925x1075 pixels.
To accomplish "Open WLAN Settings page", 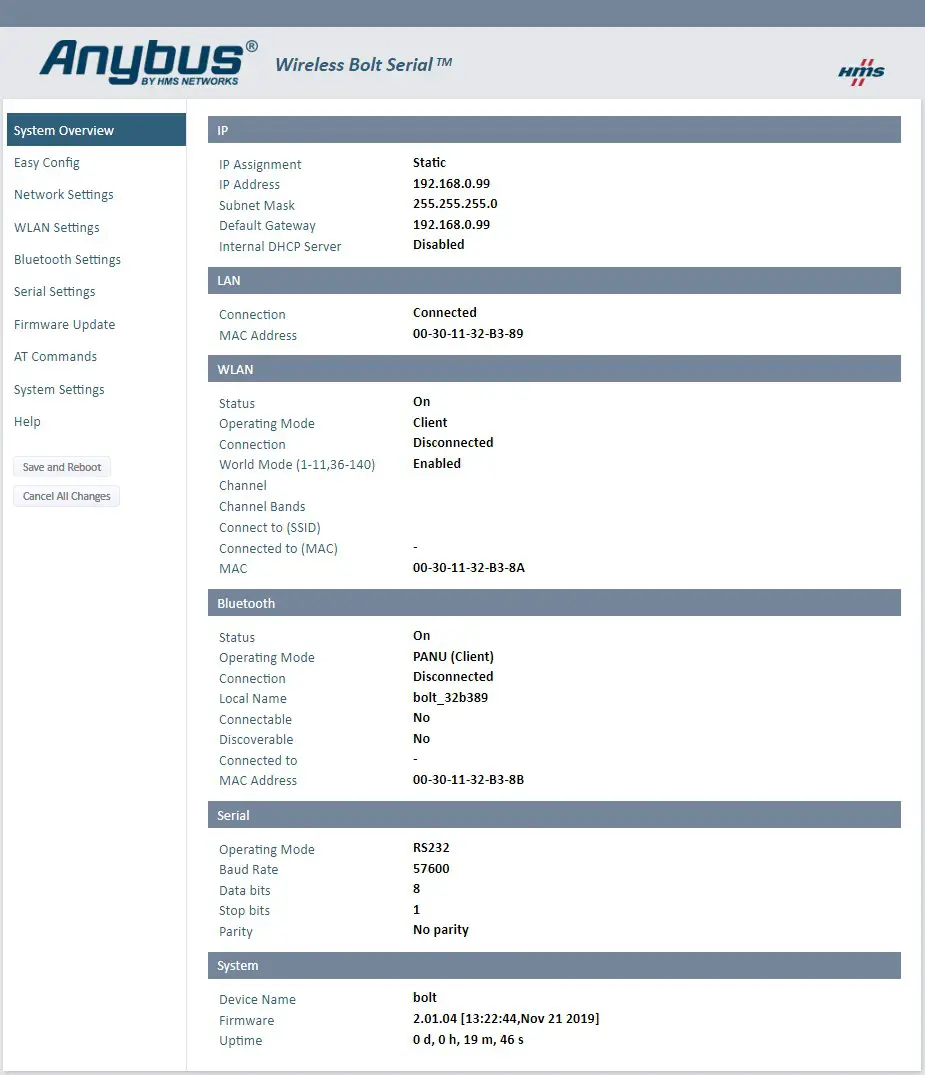I will pos(56,228).
